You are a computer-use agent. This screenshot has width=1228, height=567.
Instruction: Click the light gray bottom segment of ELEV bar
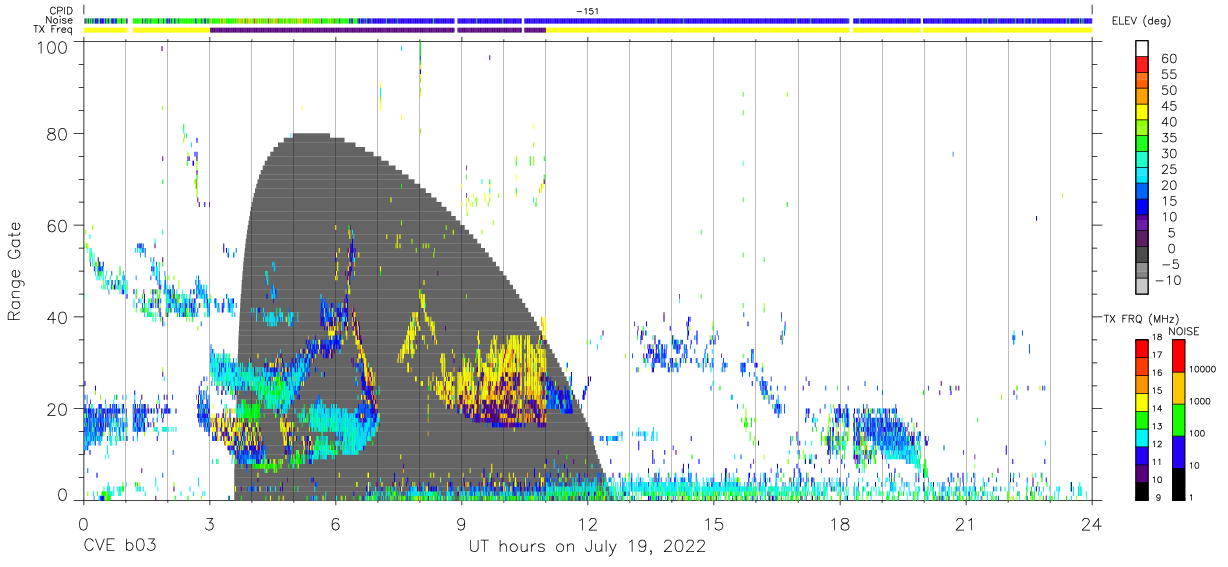click(1142, 286)
